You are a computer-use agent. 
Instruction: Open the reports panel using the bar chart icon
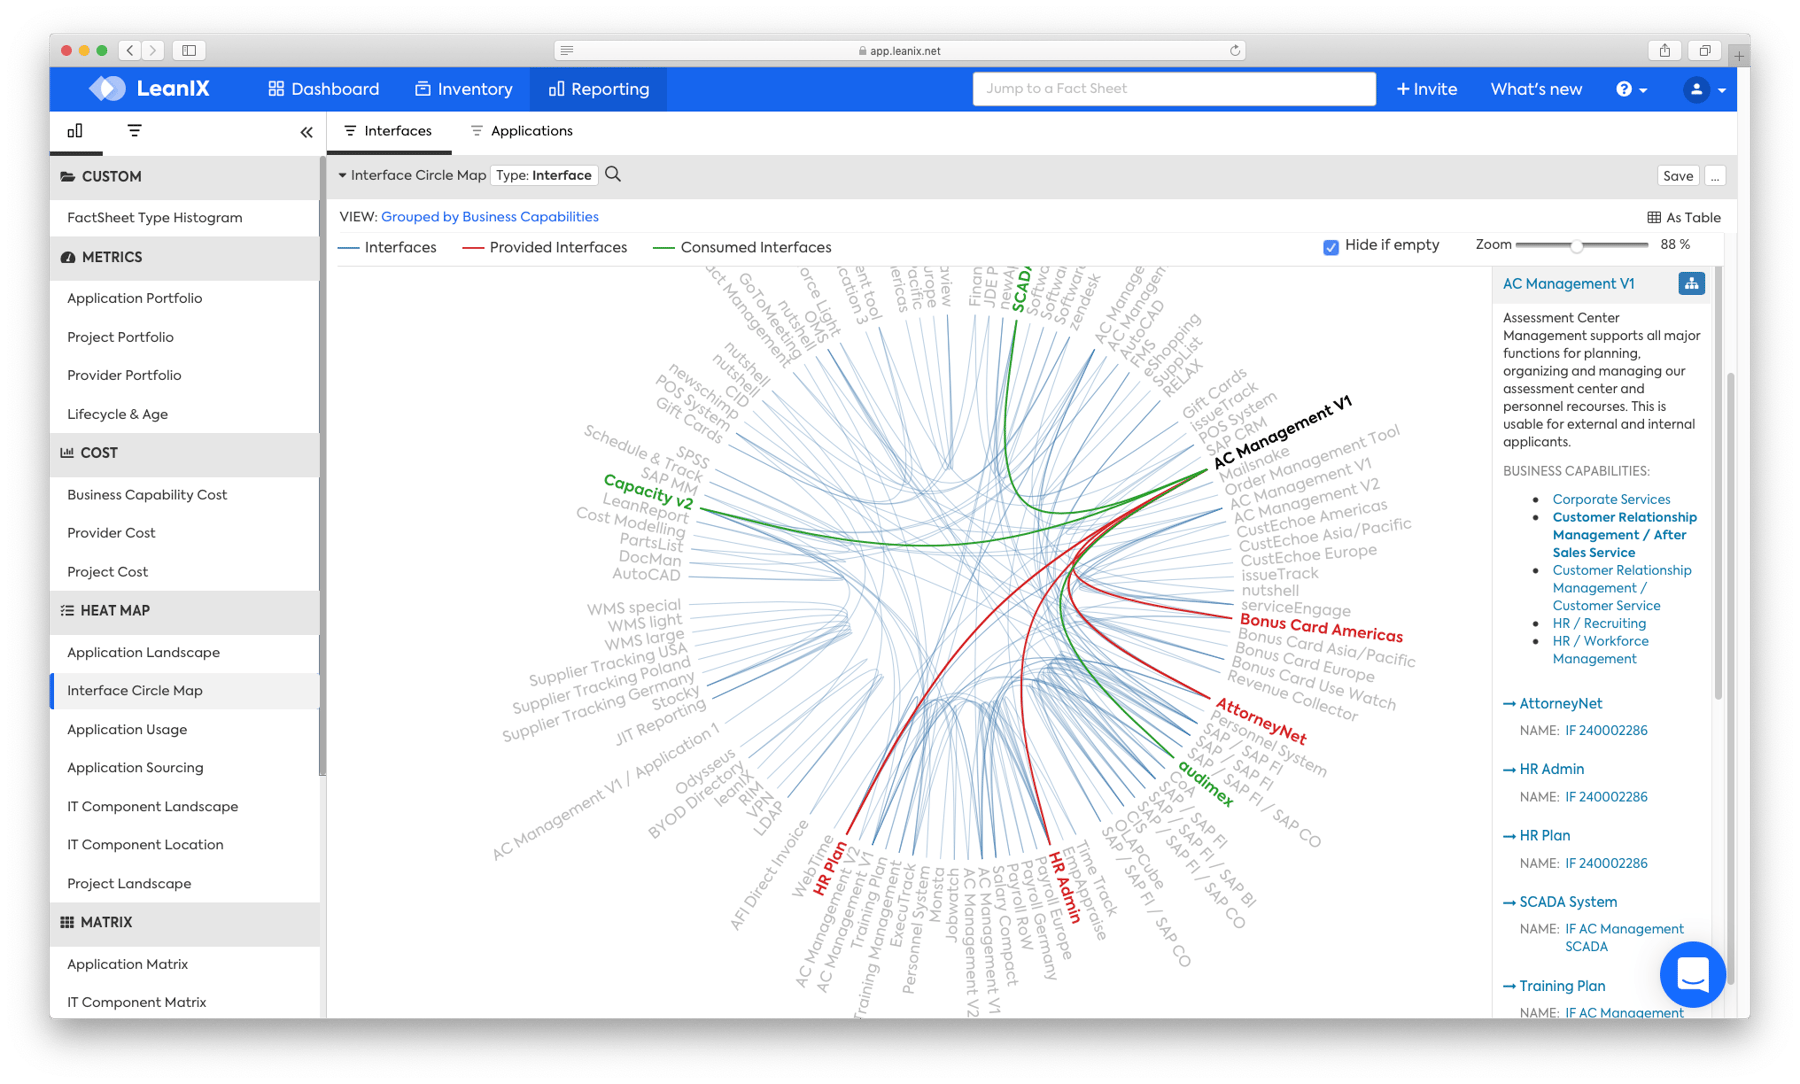click(x=76, y=131)
